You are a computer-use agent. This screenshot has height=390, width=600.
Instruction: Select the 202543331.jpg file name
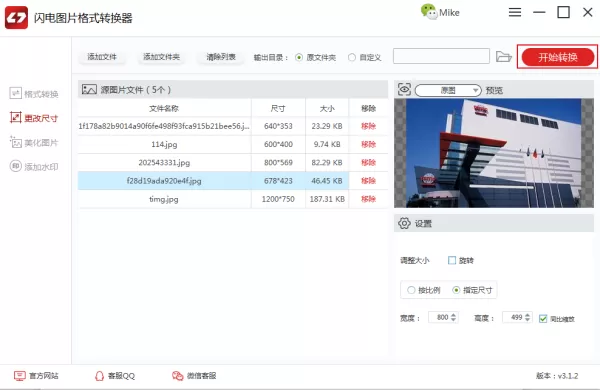[x=164, y=163]
